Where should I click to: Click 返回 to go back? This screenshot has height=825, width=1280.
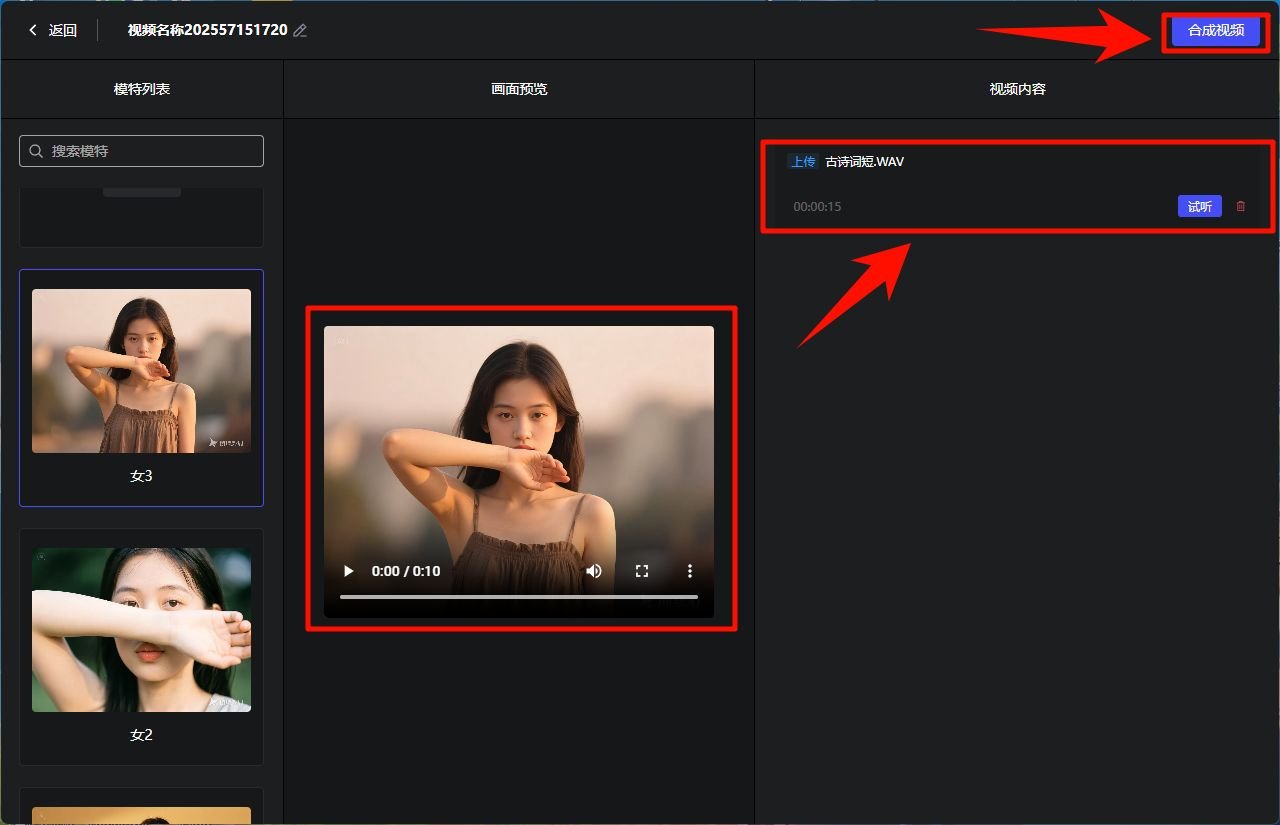coord(62,30)
